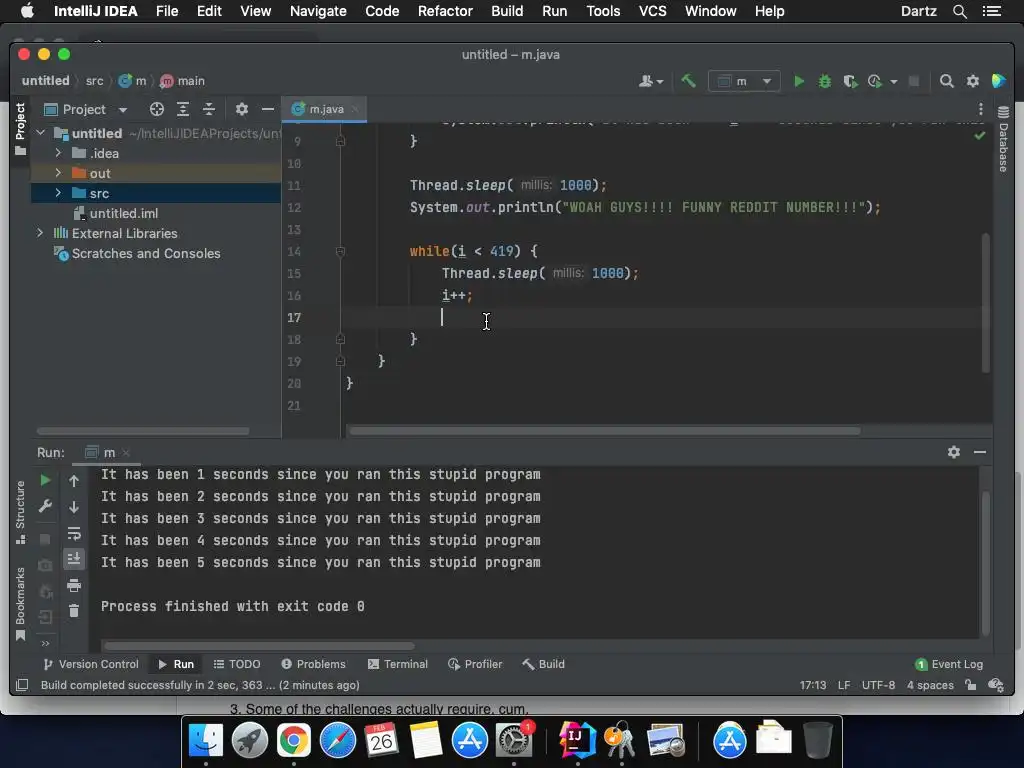
Task: Open the macOS Spotlight search in the menu bar
Action: pyautogui.click(x=959, y=11)
